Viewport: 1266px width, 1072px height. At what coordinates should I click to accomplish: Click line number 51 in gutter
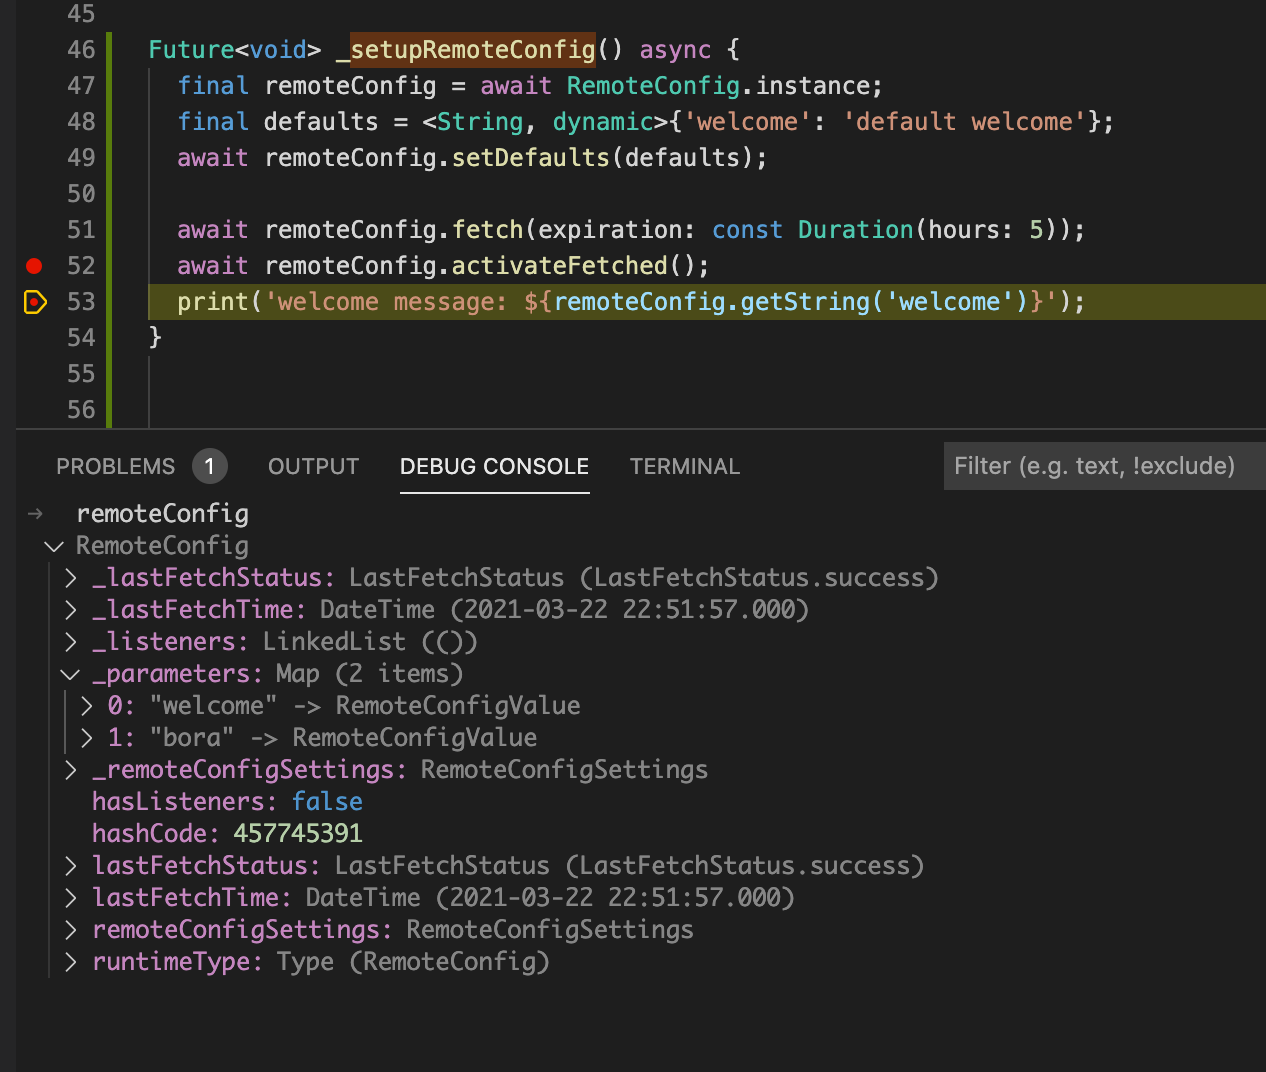click(x=81, y=230)
